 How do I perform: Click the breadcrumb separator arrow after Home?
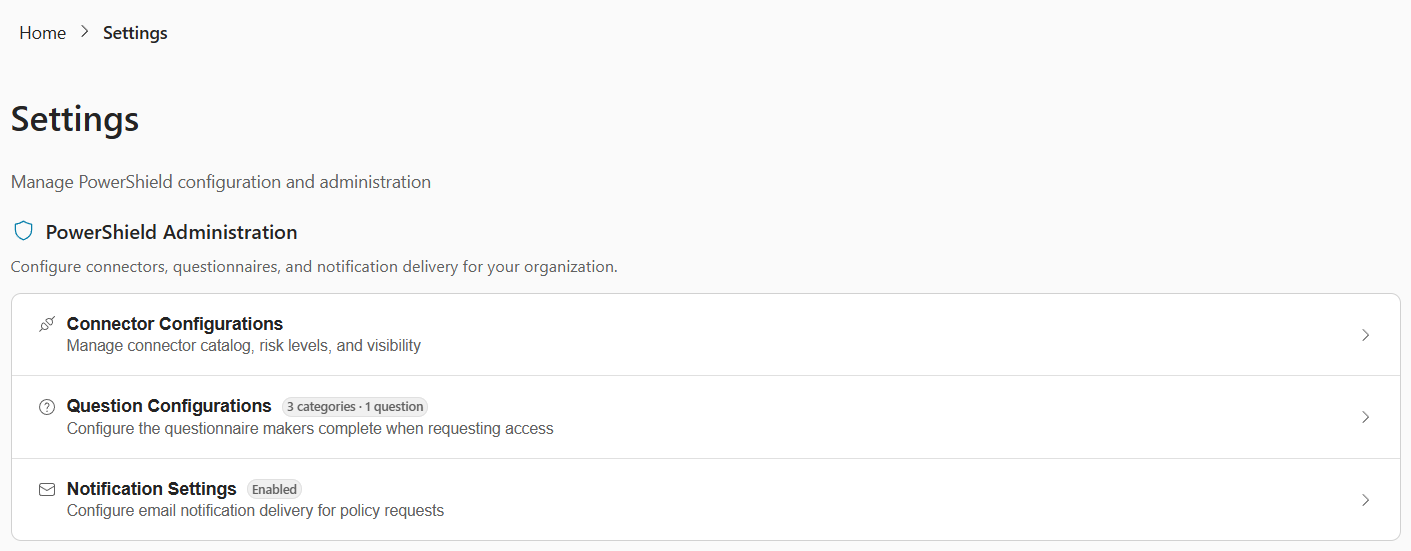pyautogui.click(x=85, y=32)
